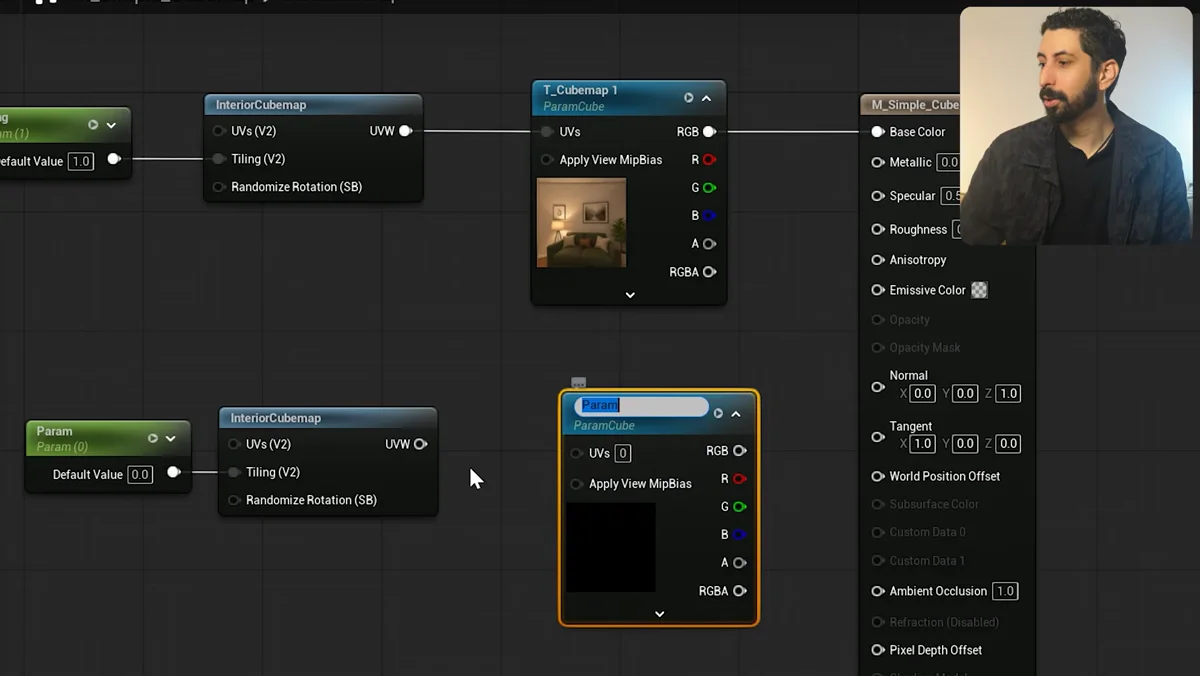Expand bottom chevron of T_Cubemap 1 node
The width and height of the screenshot is (1200, 676).
(x=630, y=295)
